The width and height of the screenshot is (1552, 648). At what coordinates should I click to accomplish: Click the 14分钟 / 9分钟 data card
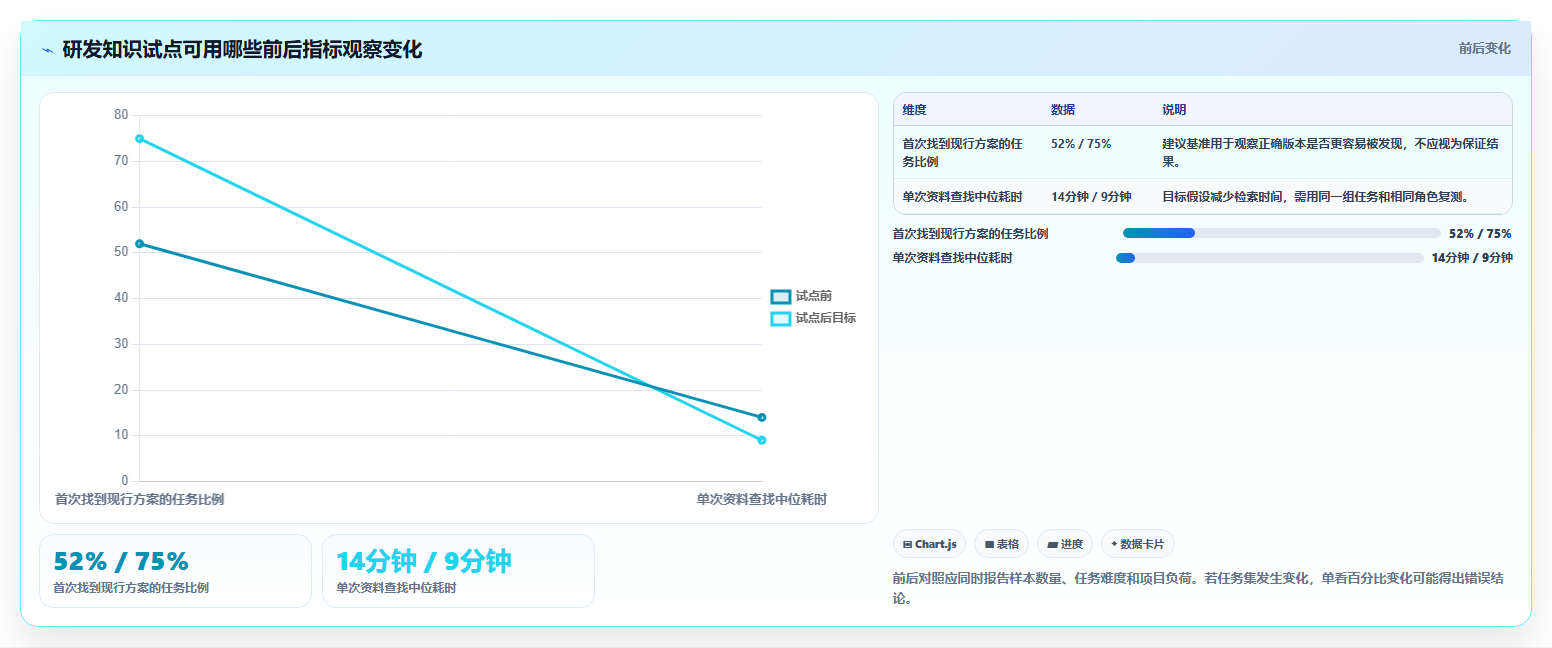[458, 571]
